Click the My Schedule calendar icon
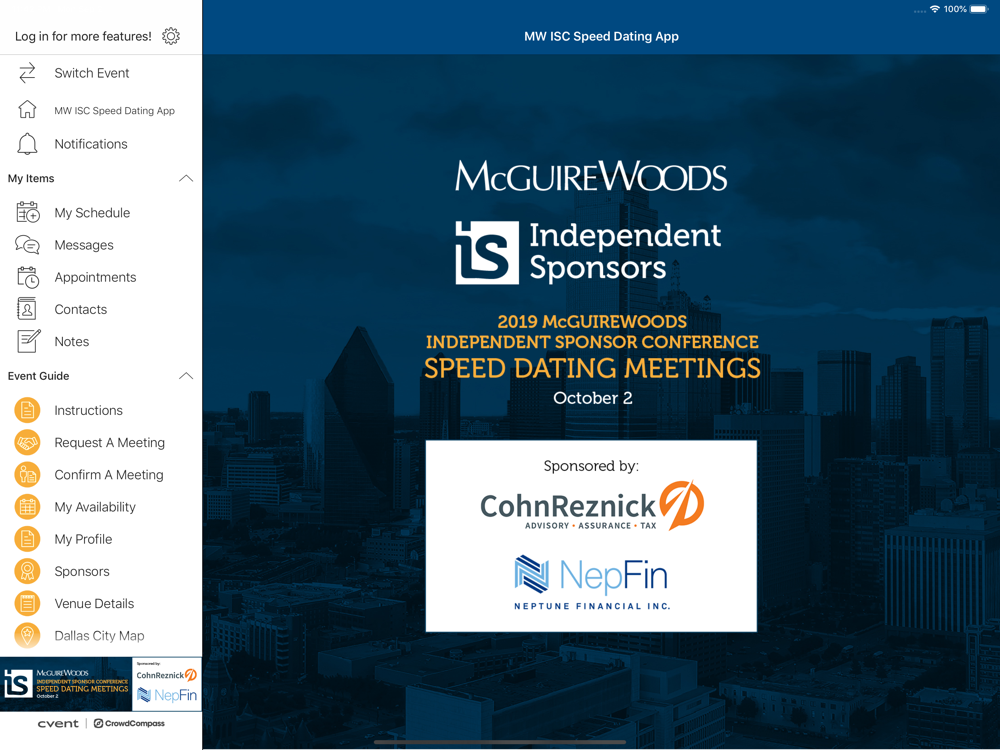This screenshot has height=750, width=1000. click(x=27, y=212)
